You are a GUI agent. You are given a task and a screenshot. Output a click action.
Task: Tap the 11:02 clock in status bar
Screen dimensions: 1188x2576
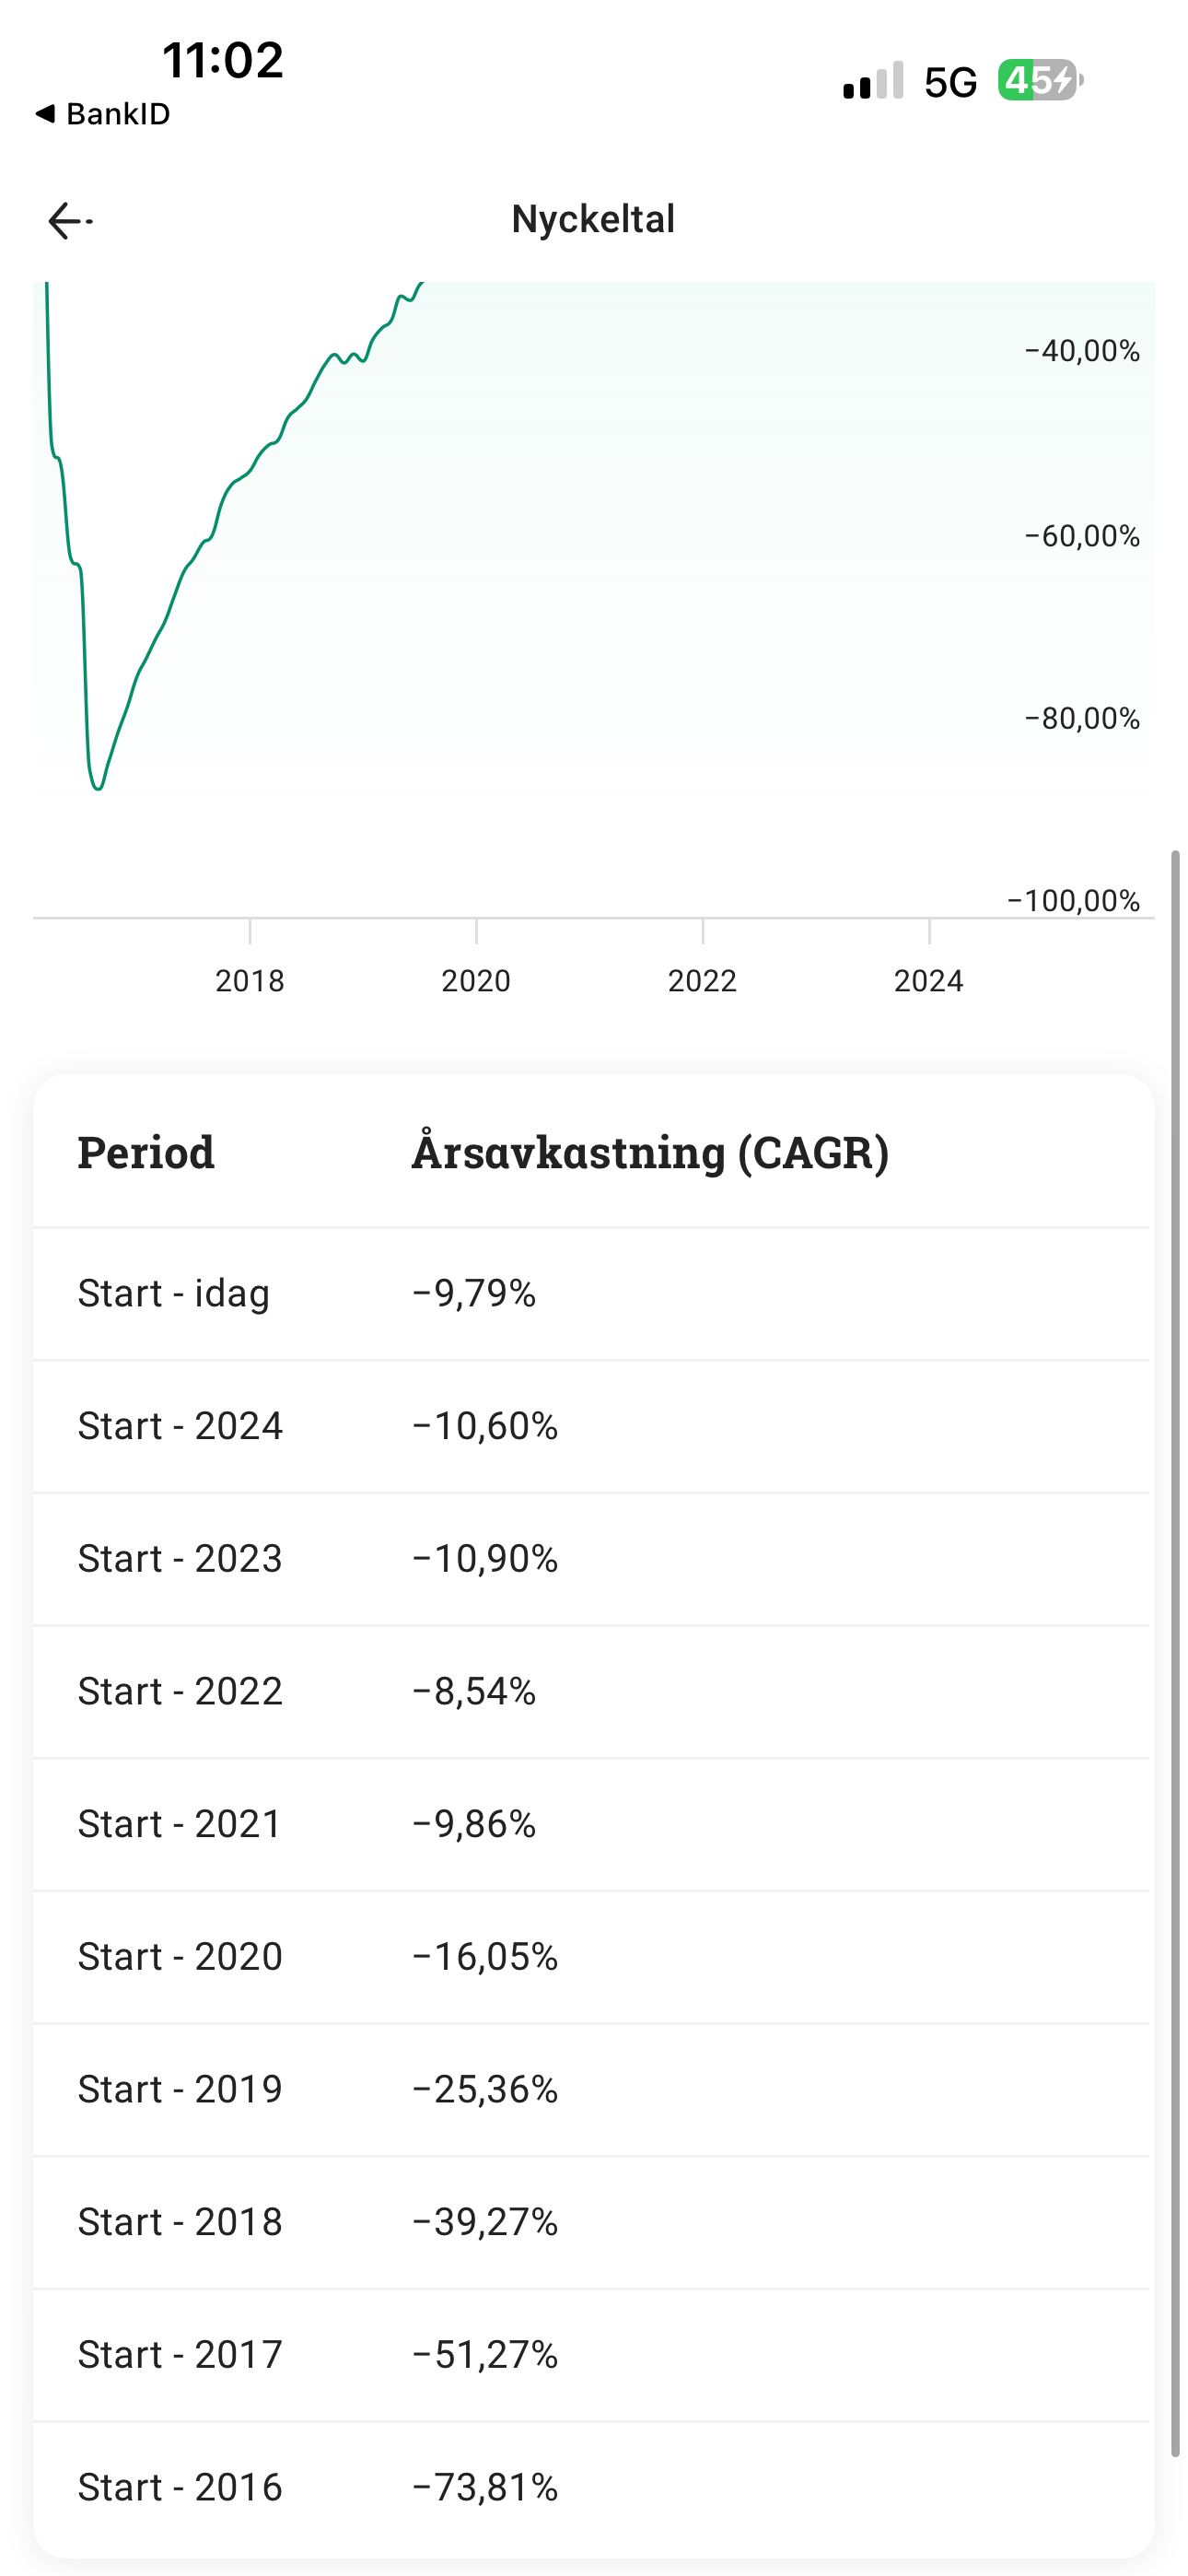[x=223, y=60]
